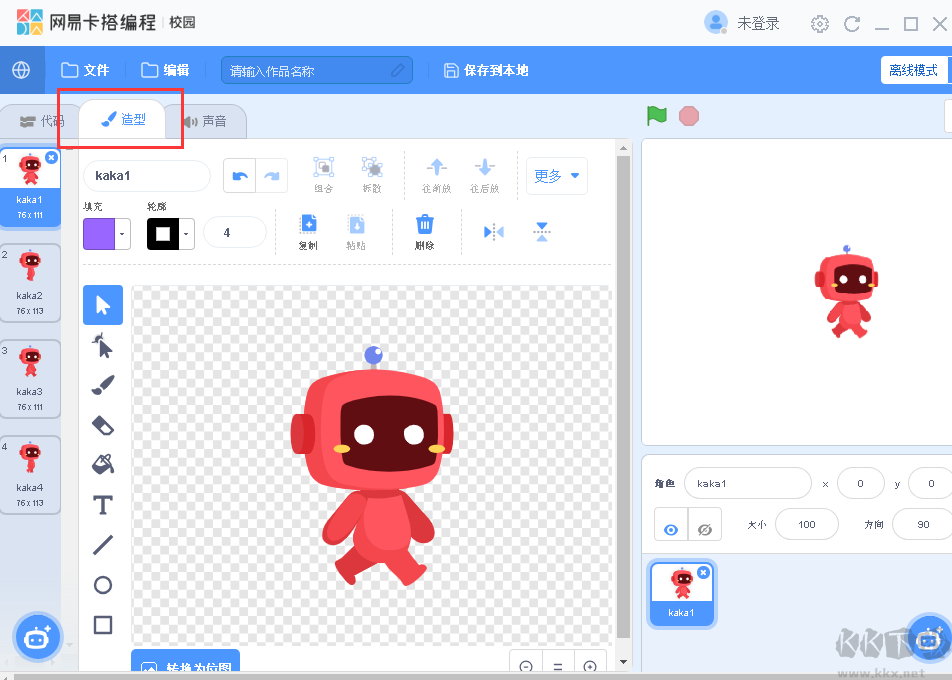Viewport: 952px width, 680px height.
Task: Choose the Text tool
Action: point(102,505)
